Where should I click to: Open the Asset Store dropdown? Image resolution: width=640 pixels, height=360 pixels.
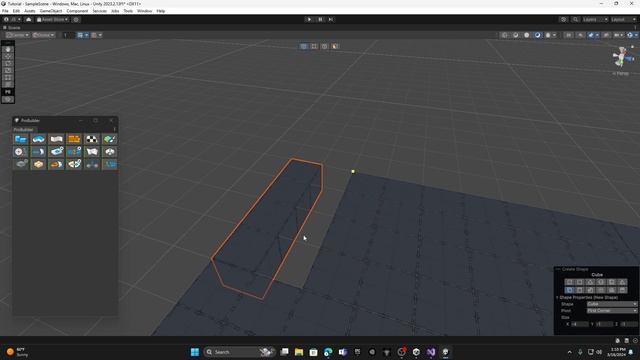(52, 19)
